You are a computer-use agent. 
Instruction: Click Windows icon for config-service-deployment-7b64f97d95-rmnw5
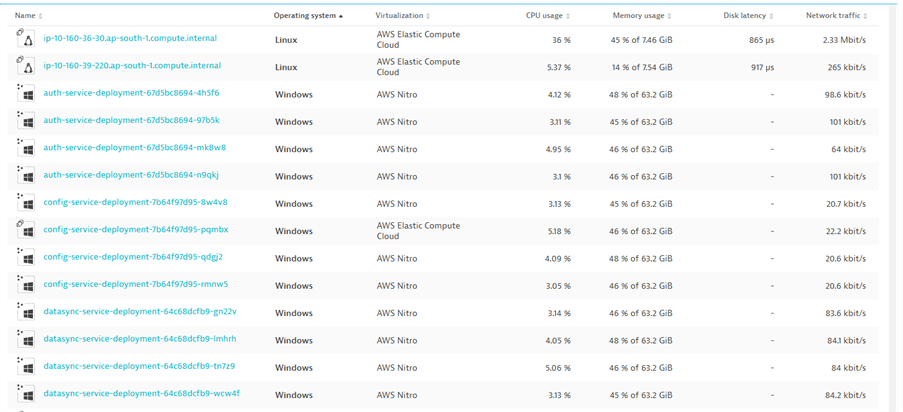click(25, 285)
